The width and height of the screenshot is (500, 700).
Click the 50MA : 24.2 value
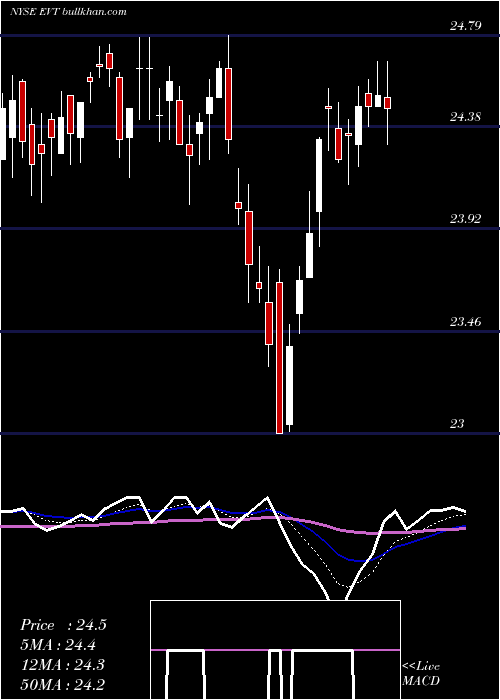coord(62,684)
